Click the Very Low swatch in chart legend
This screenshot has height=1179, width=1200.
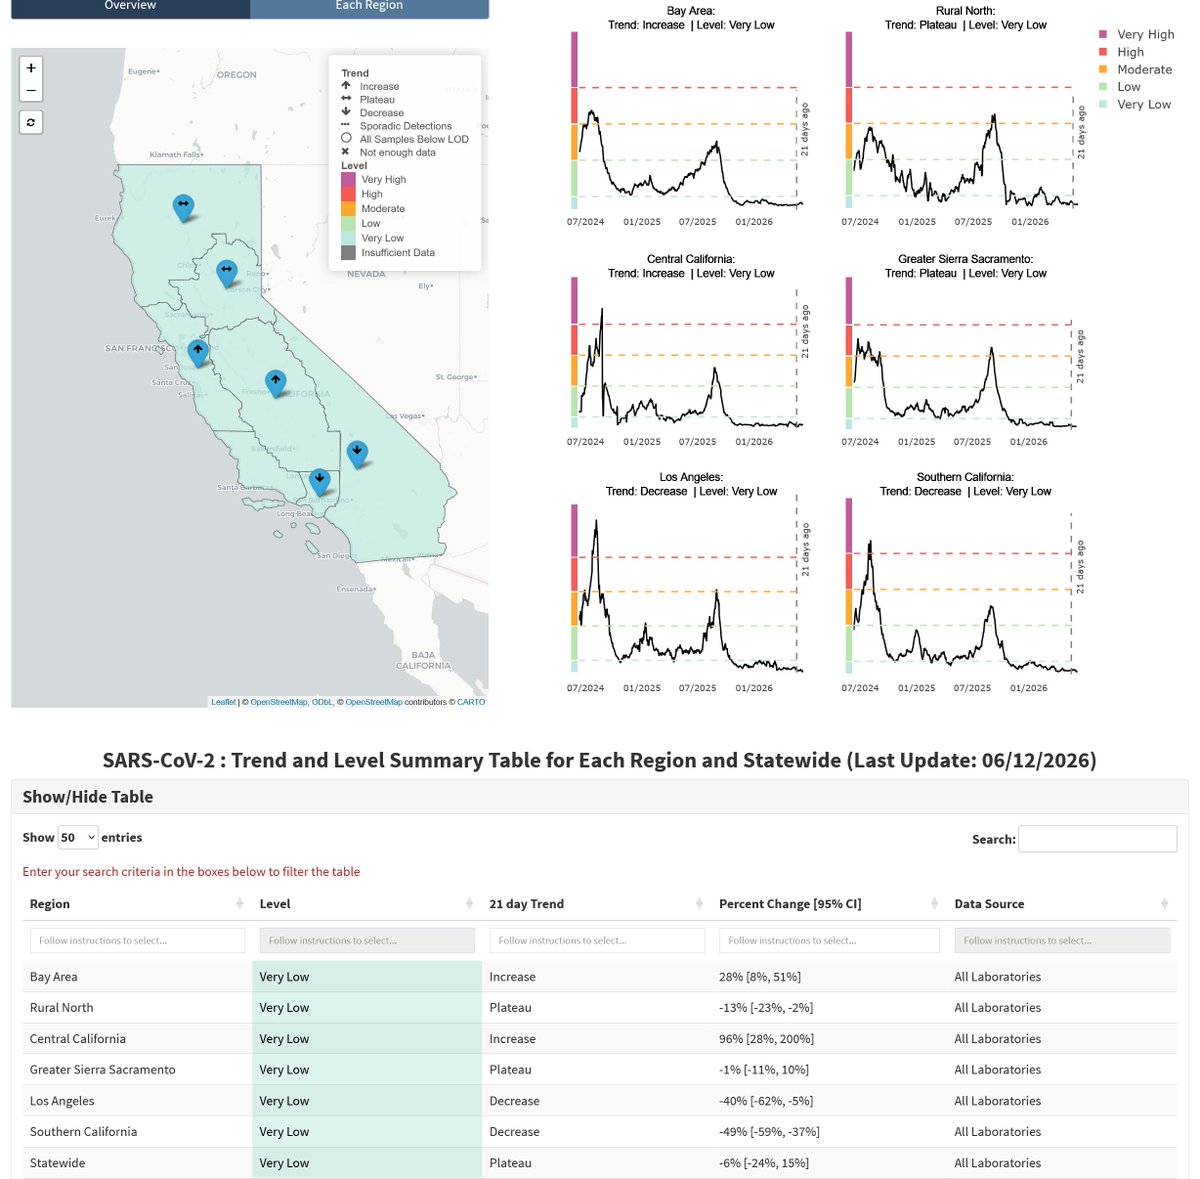click(1103, 104)
